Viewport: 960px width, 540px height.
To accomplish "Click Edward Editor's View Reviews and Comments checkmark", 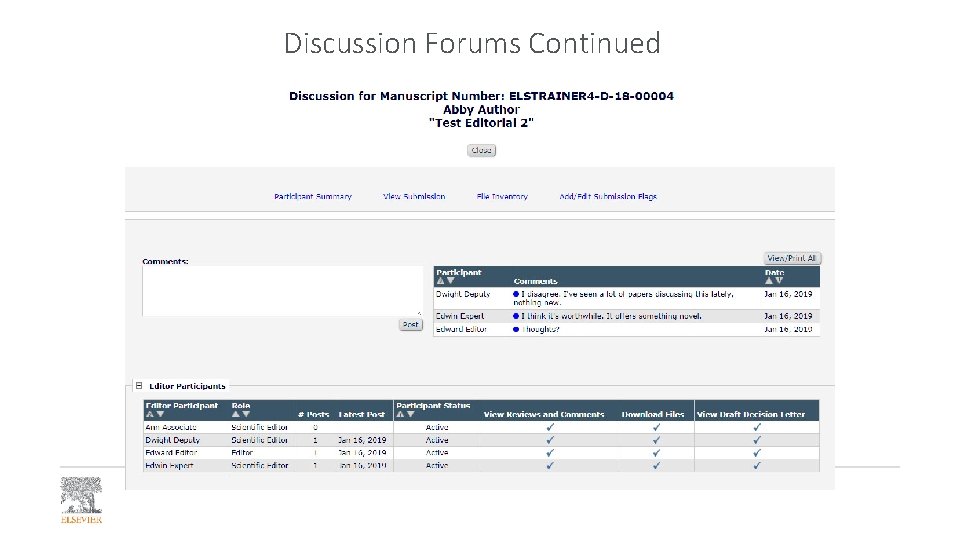I will (x=550, y=452).
